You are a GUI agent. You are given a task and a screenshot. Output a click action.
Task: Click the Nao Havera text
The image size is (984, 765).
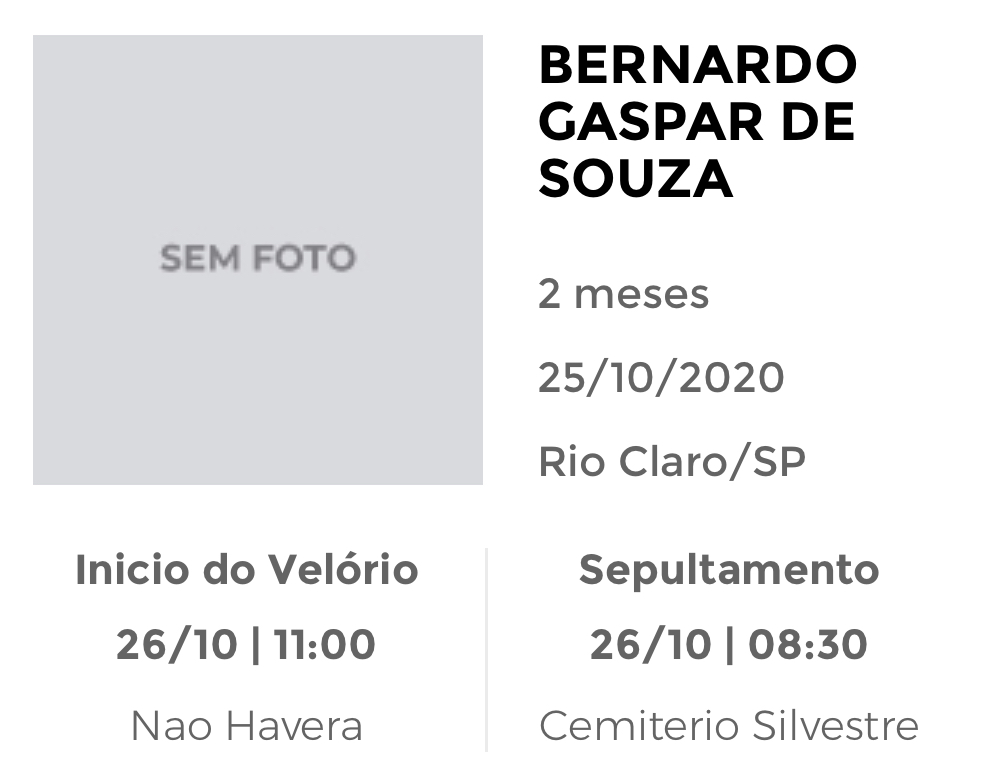coord(247,726)
